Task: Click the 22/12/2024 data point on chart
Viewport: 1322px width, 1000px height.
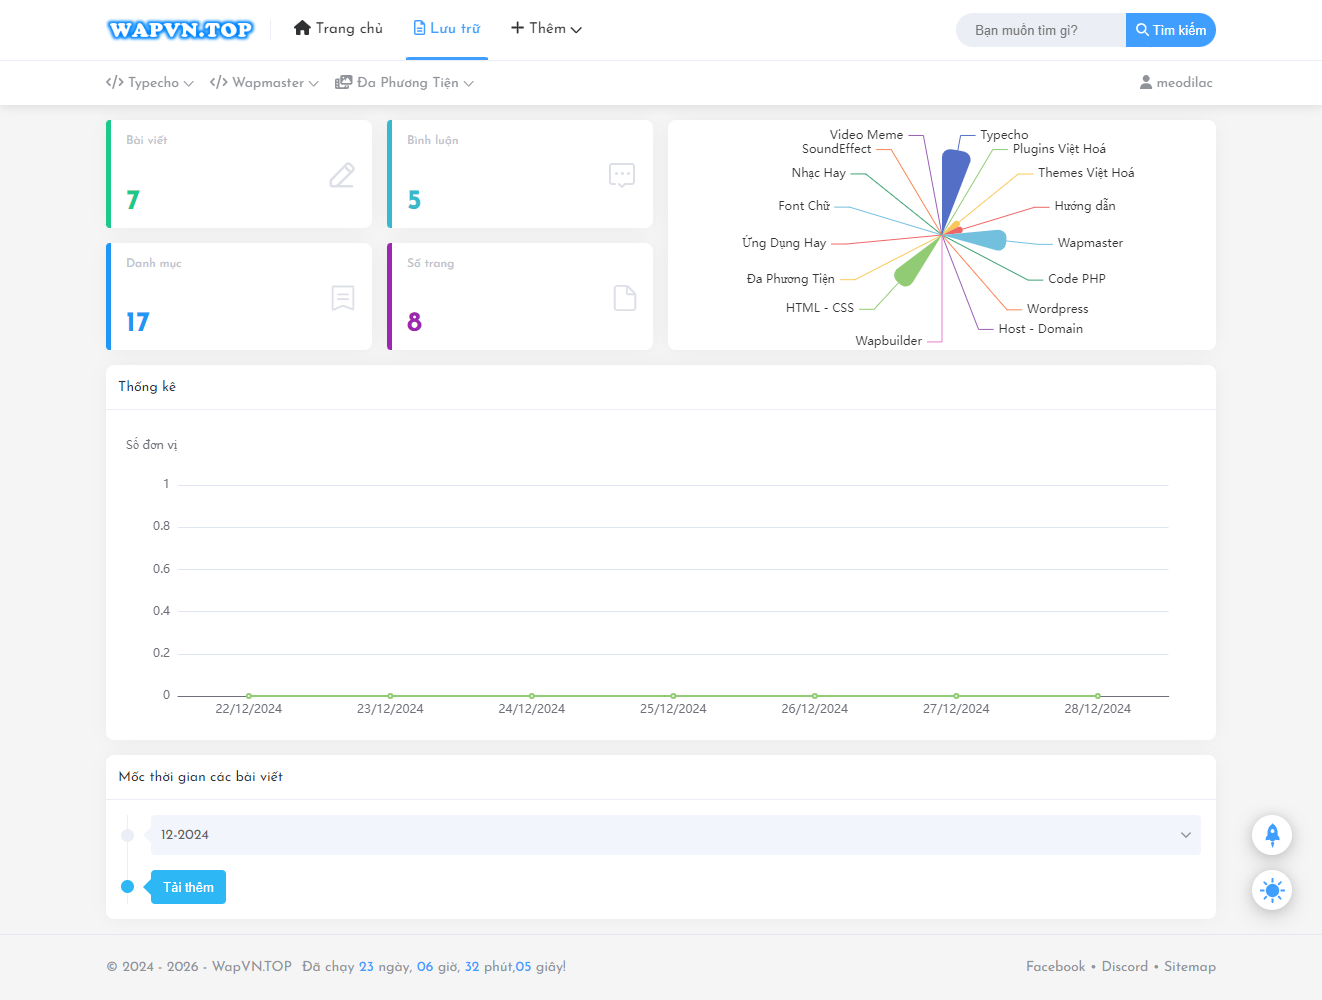Action: pyautogui.click(x=249, y=696)
